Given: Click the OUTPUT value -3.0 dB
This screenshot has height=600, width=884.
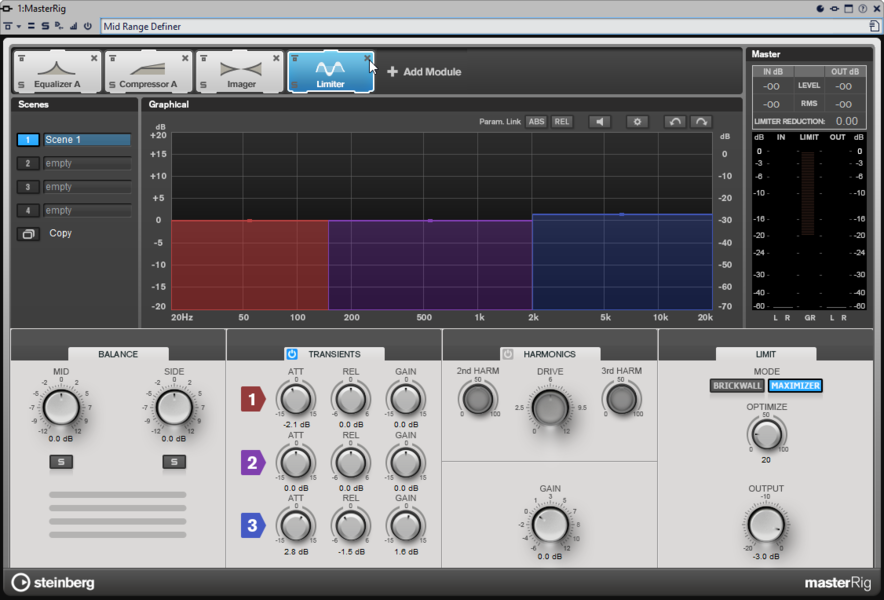Looking at the screenshot, I should coord(766,557).
